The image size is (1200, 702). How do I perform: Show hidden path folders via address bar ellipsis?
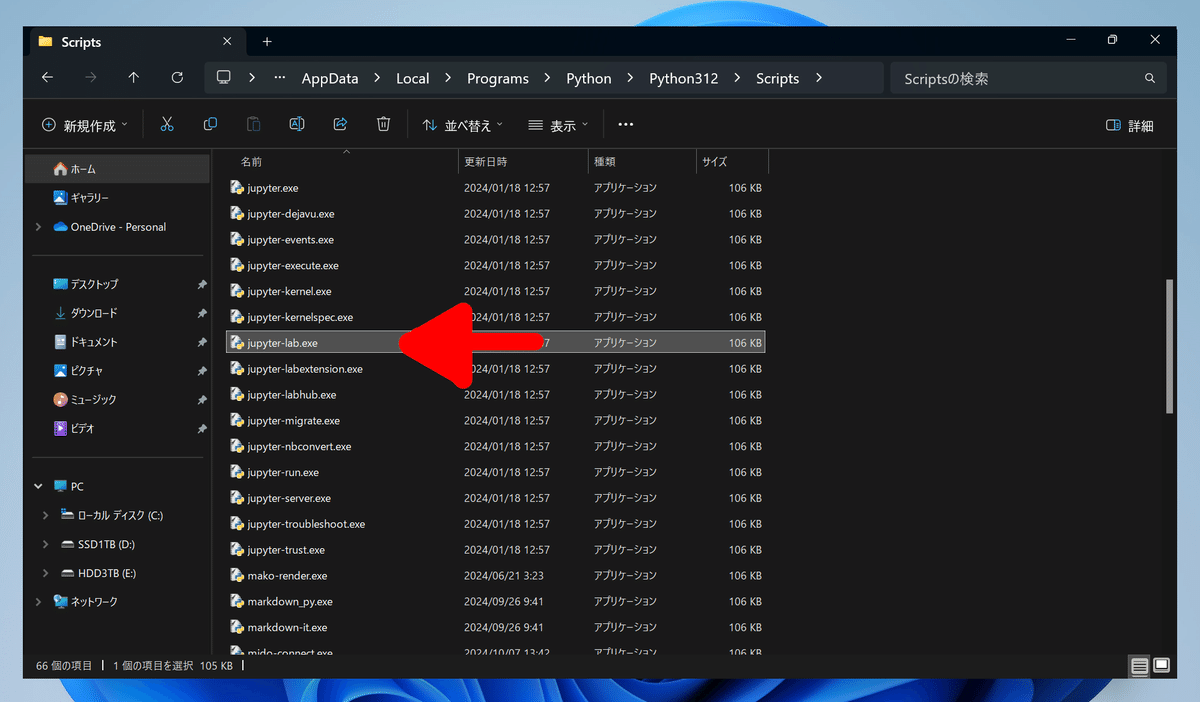[x=279, y=78]
